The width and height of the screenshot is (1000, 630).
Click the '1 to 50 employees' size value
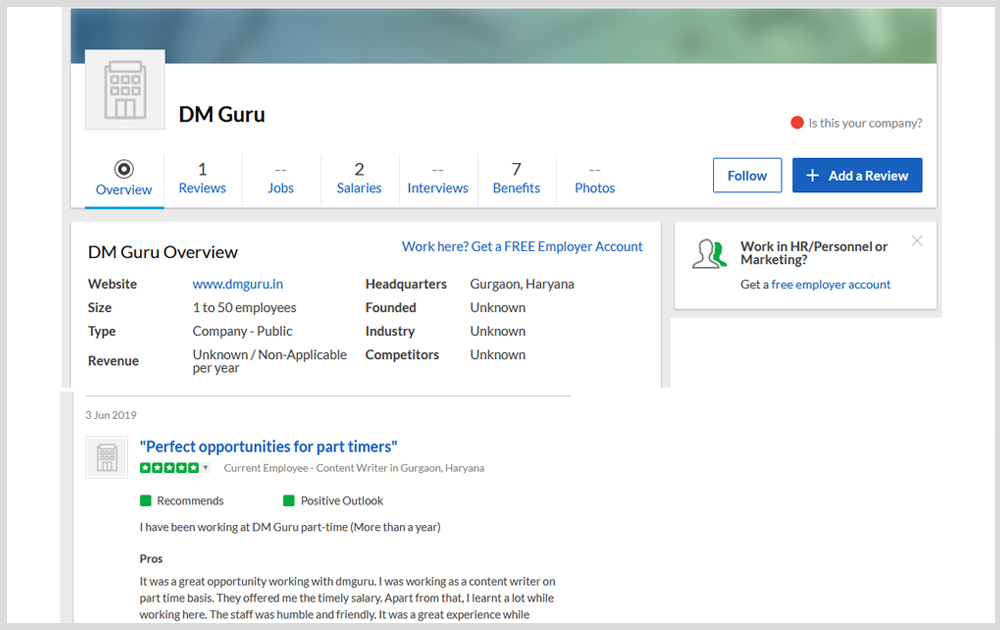244,308
